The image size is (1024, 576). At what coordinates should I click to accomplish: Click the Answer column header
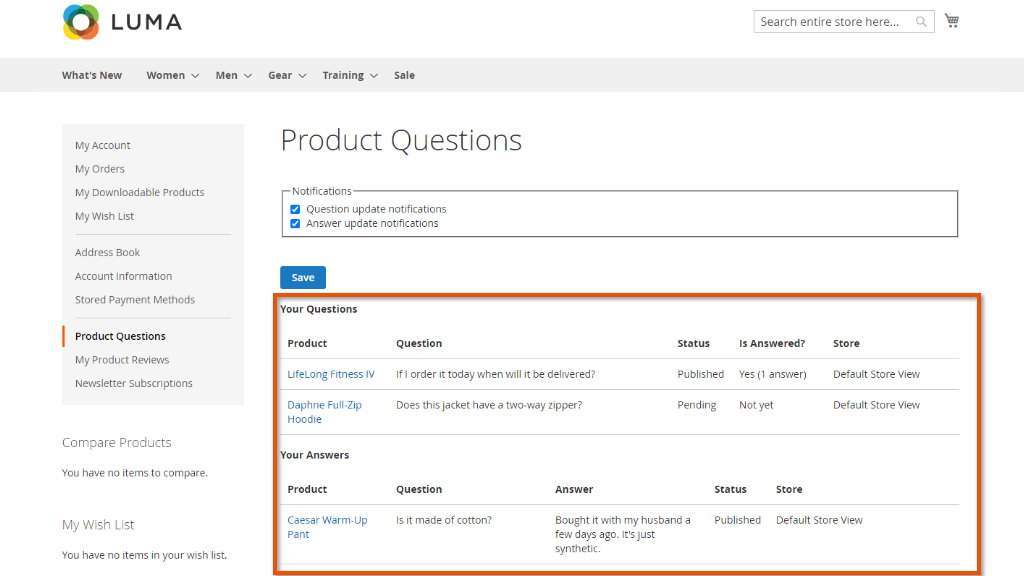[x=574, y=489]
